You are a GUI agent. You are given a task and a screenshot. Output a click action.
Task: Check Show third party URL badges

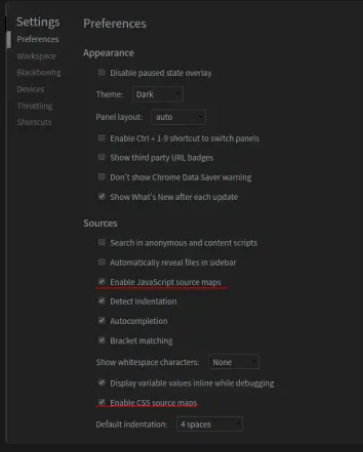pos(102,157)
